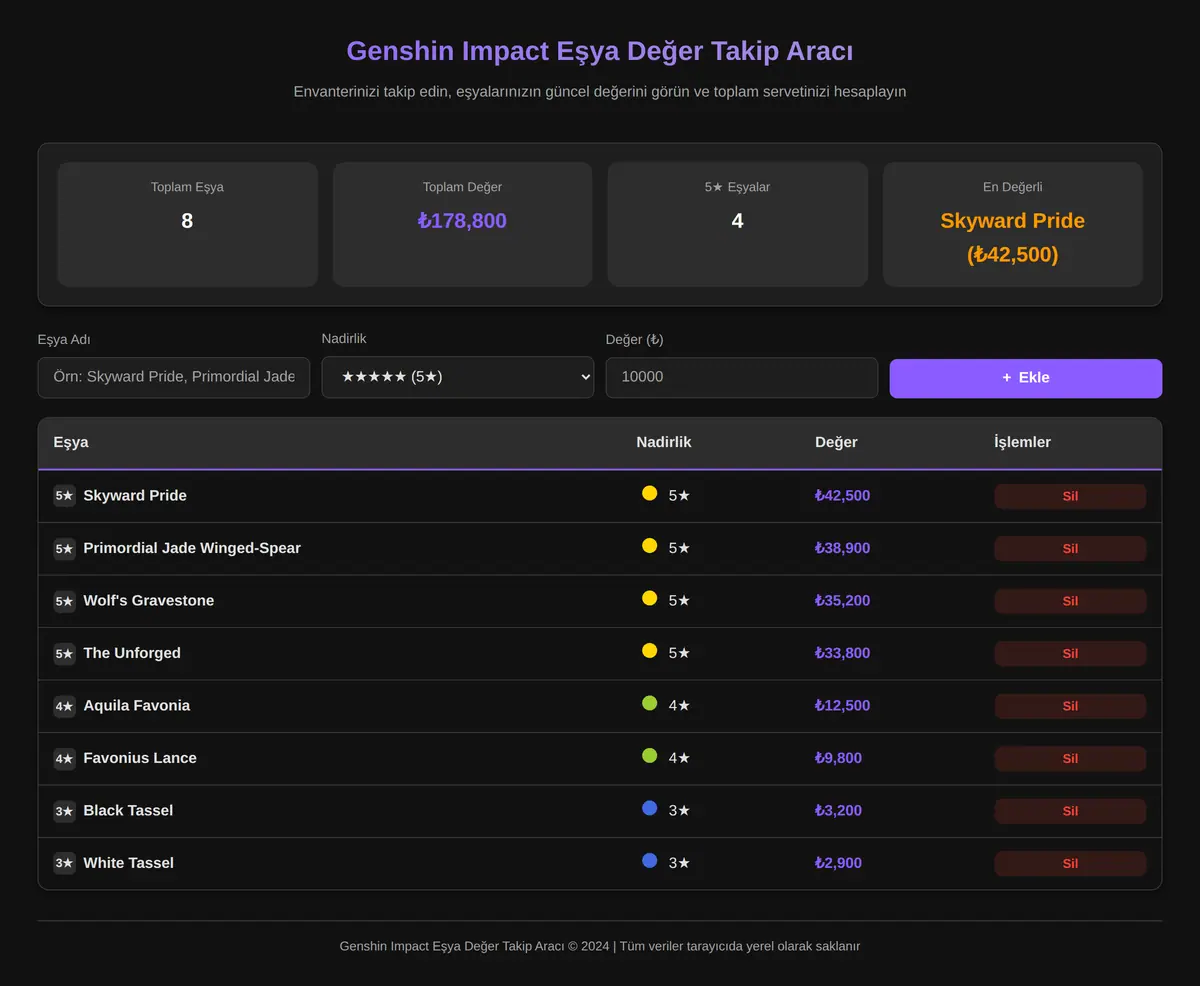Delete Primordial Jade Winged-Spear using Sil

[1070, 548]
